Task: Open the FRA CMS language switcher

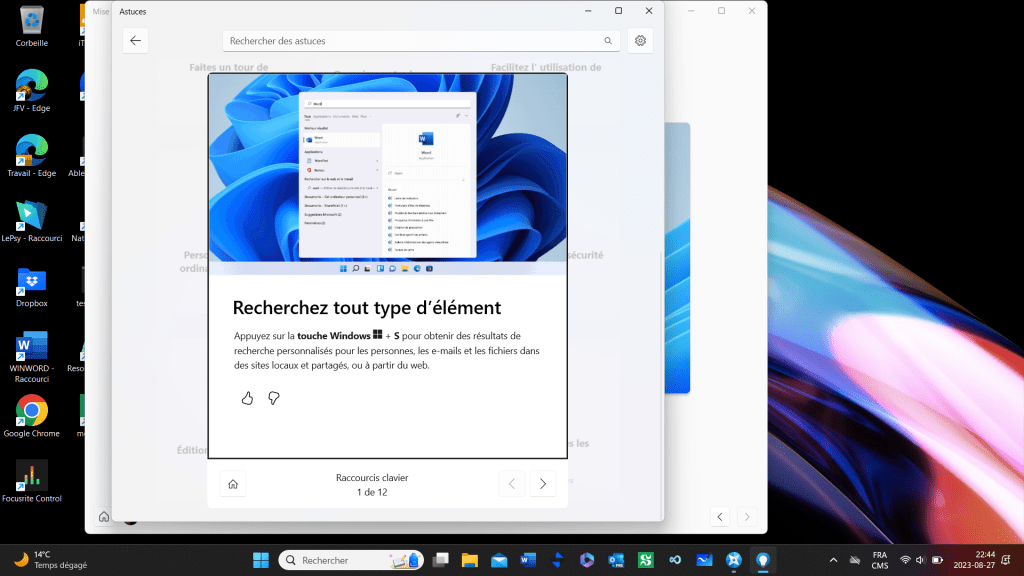Action: click(x=879, y=560)
